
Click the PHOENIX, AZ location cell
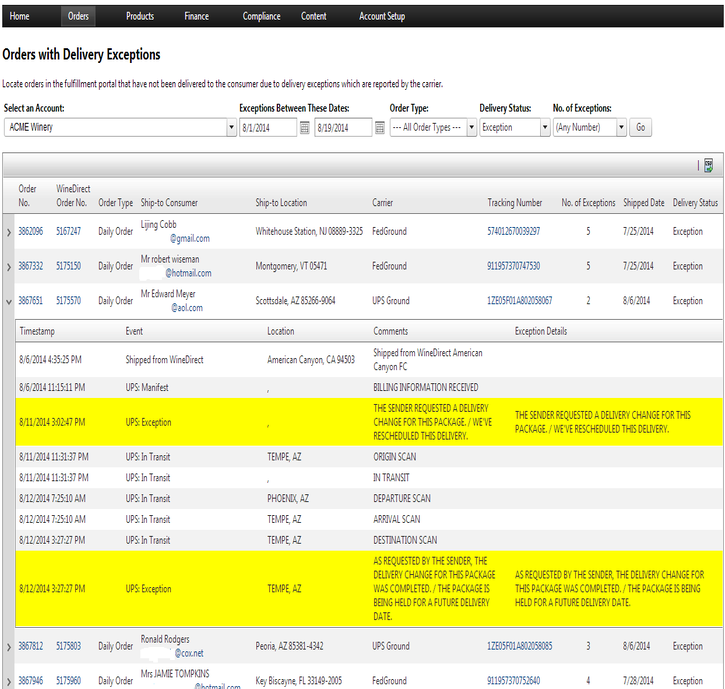(x=288, y=498)
